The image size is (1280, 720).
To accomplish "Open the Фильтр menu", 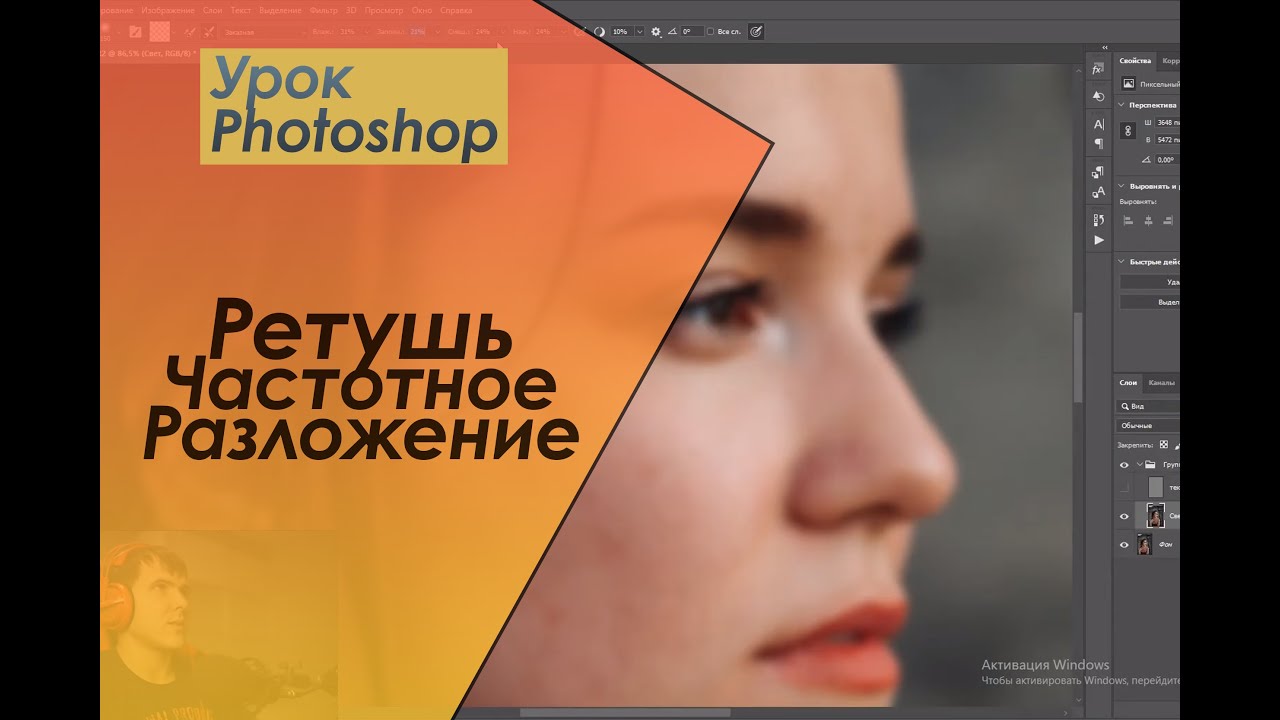I will pos(324,11).
